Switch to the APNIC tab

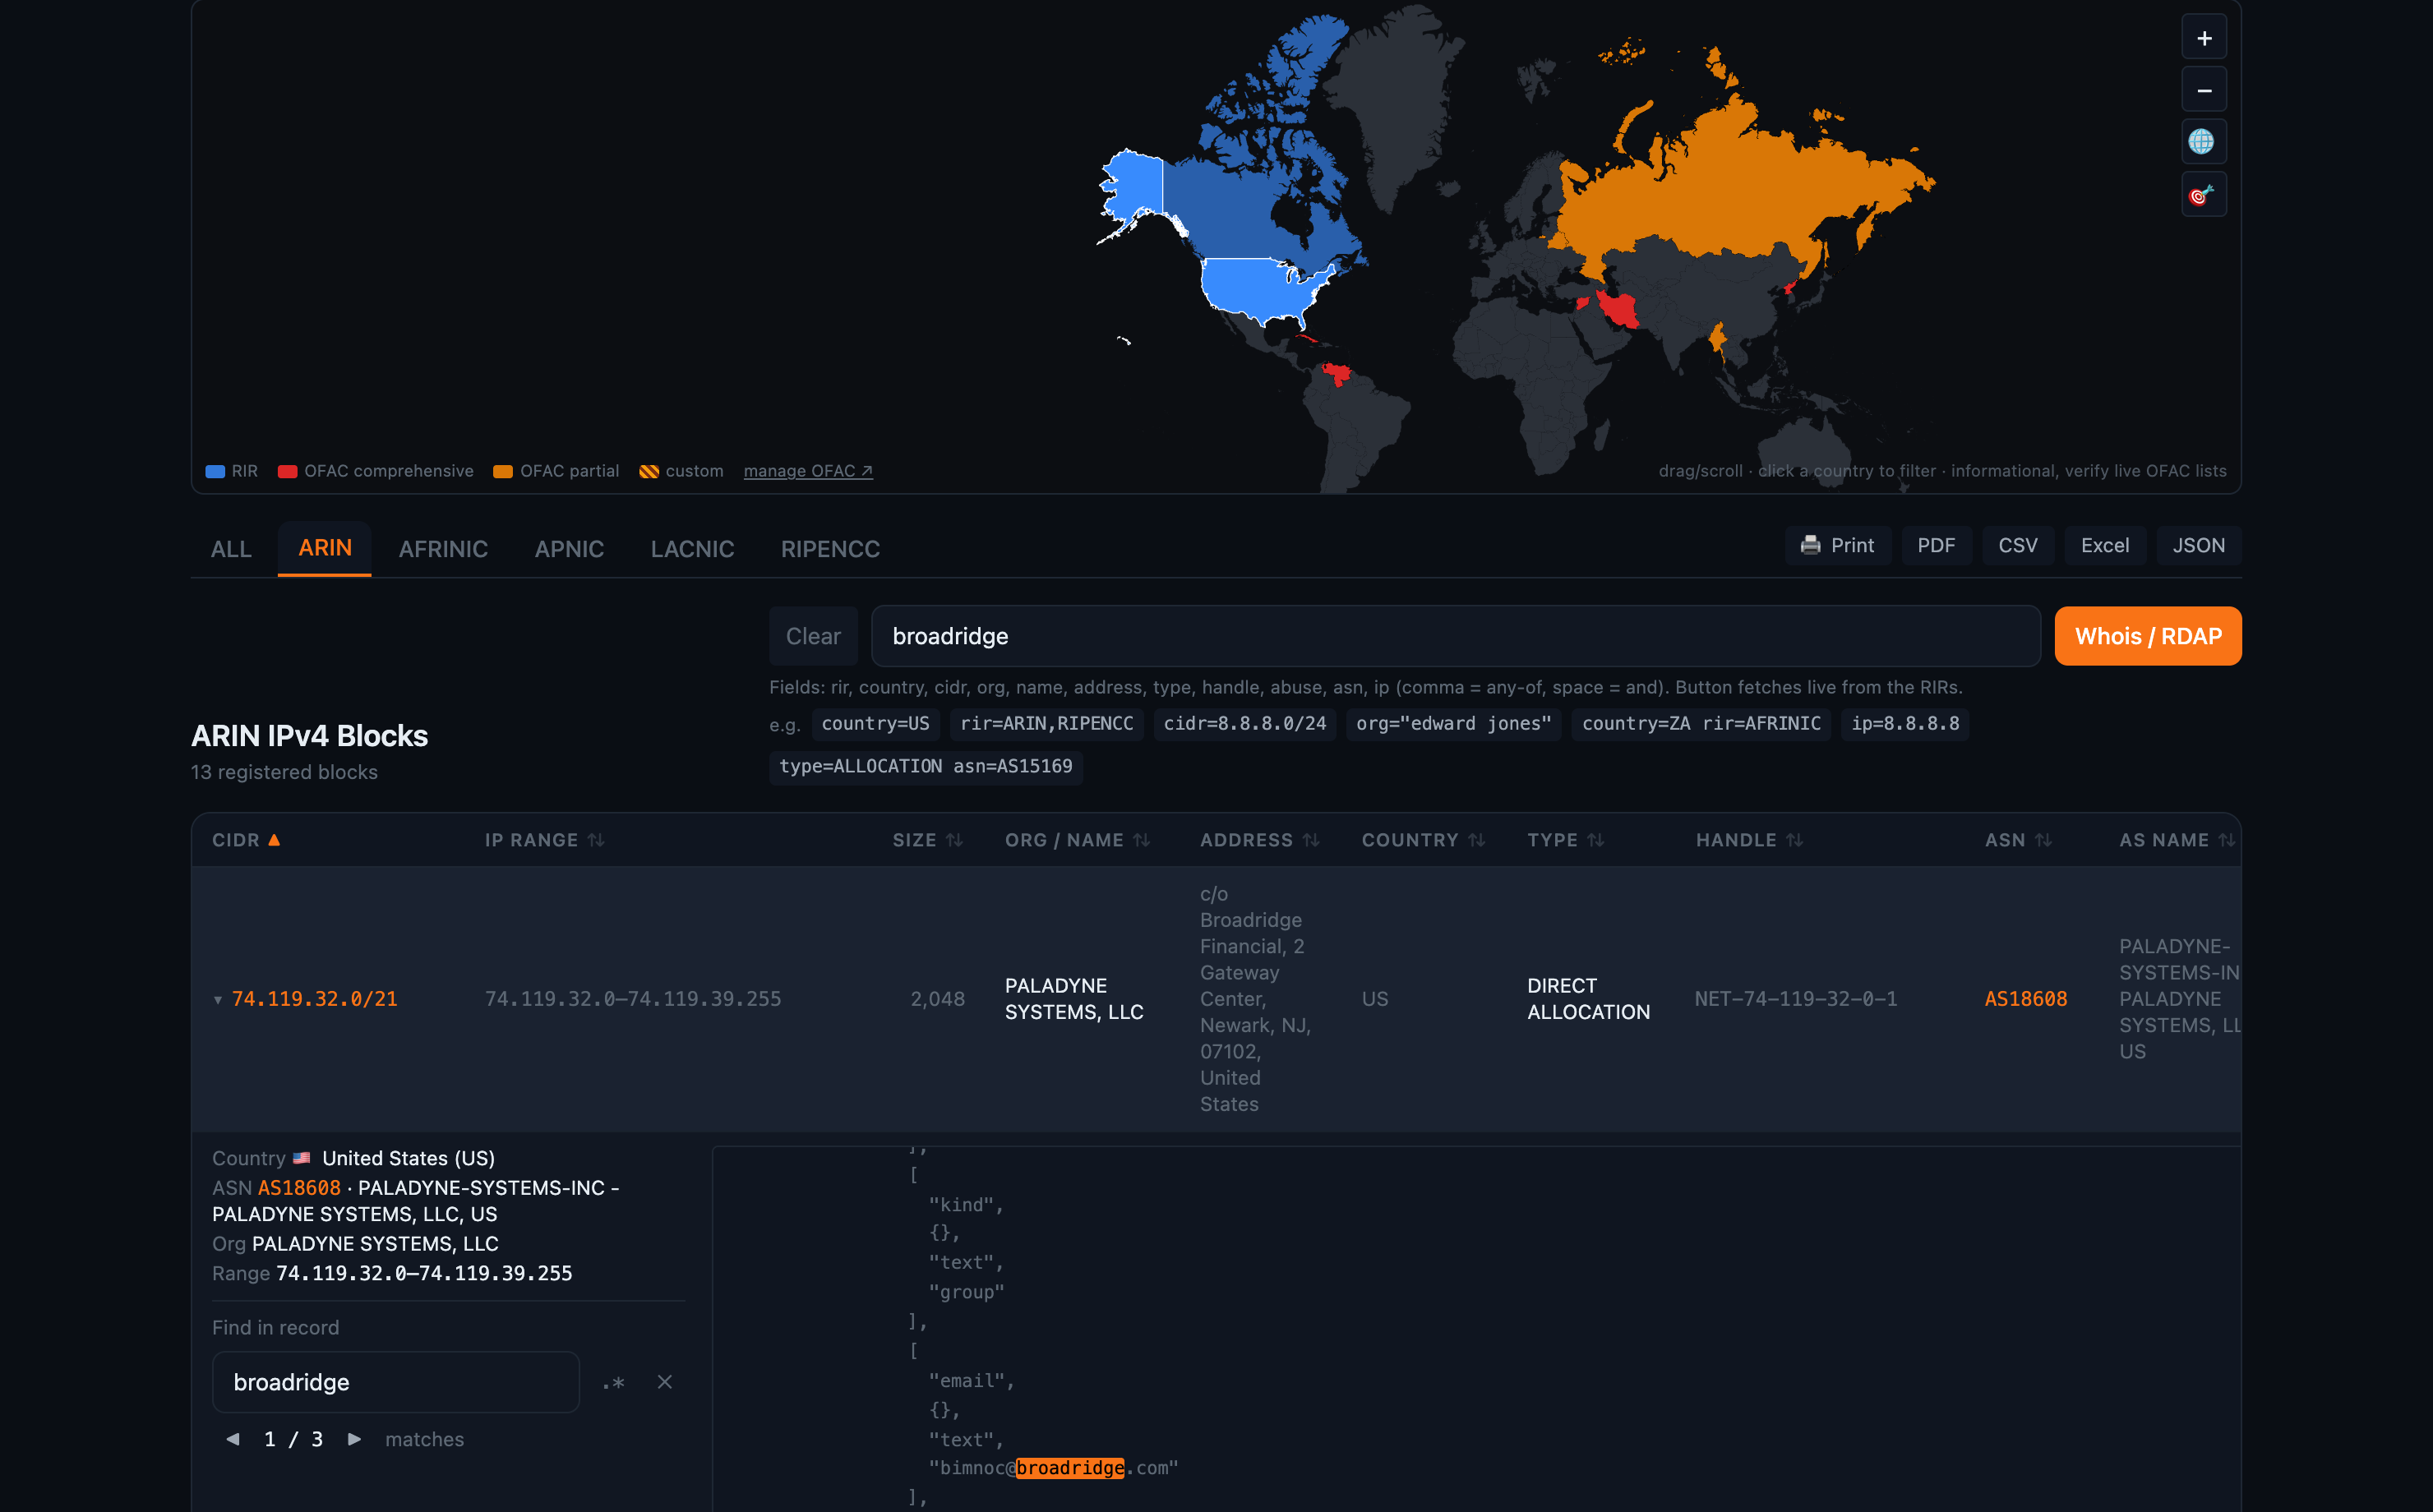569,549
